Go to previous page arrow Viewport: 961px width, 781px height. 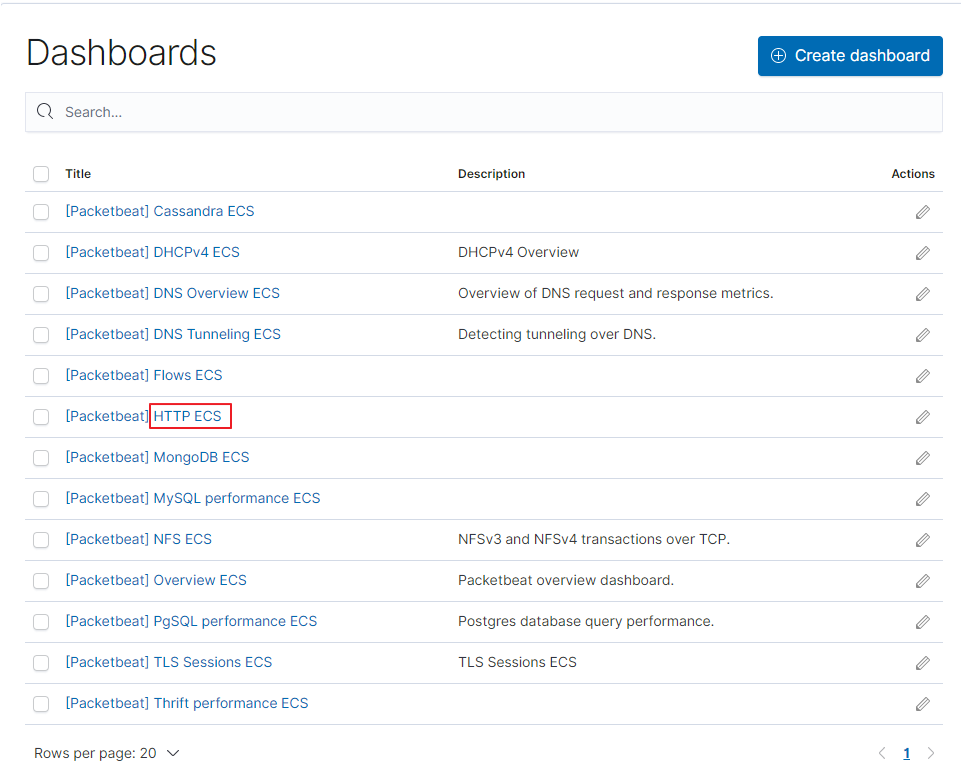tap(882, 753)
